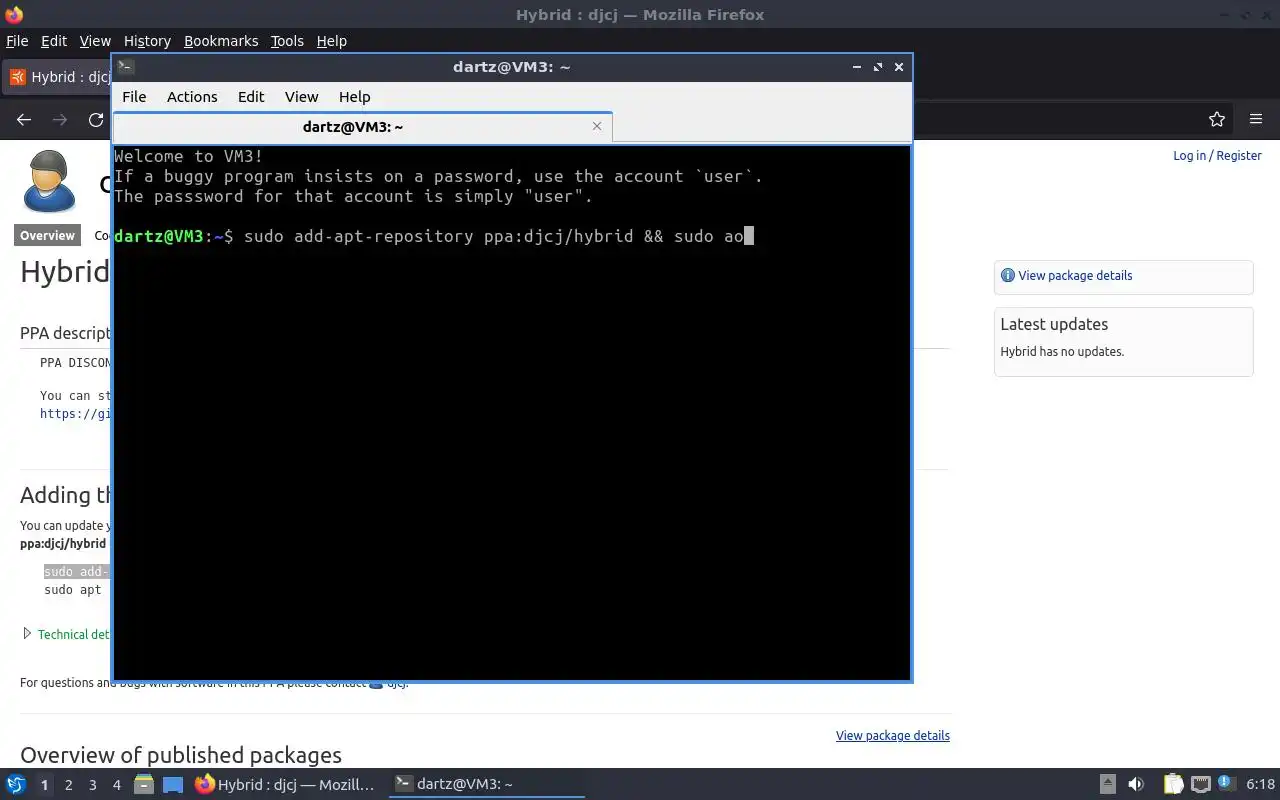
Task: Open the terminal File menu
Action: point(134,97)
